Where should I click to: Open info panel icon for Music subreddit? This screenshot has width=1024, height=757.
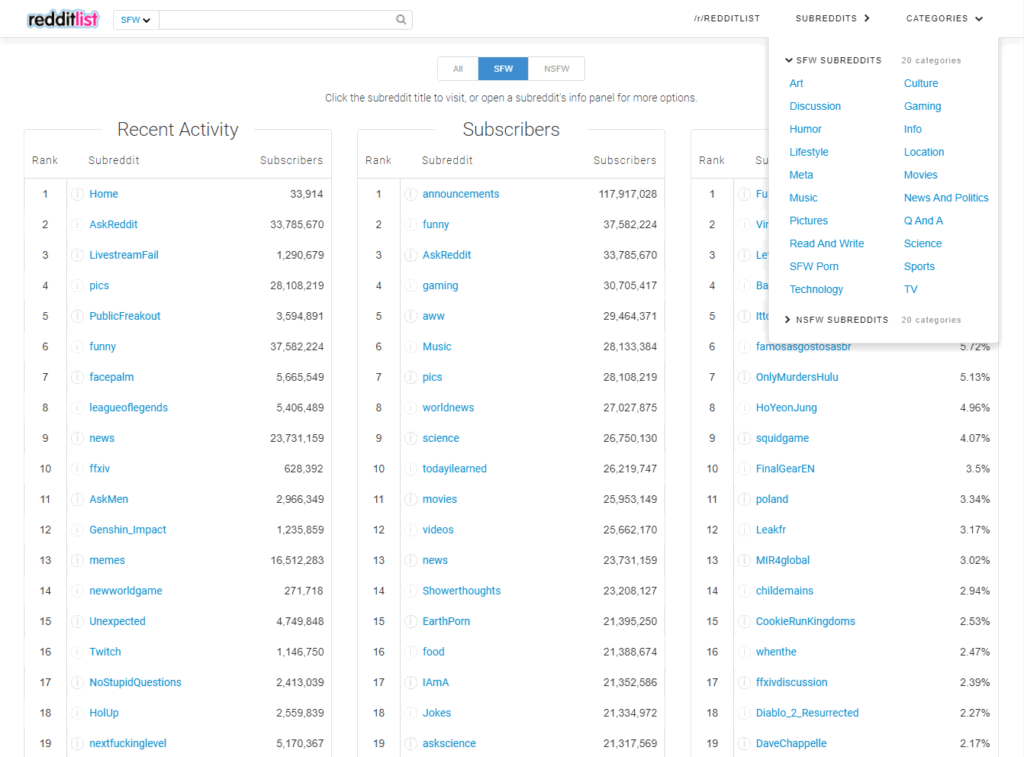click(410, 347)
